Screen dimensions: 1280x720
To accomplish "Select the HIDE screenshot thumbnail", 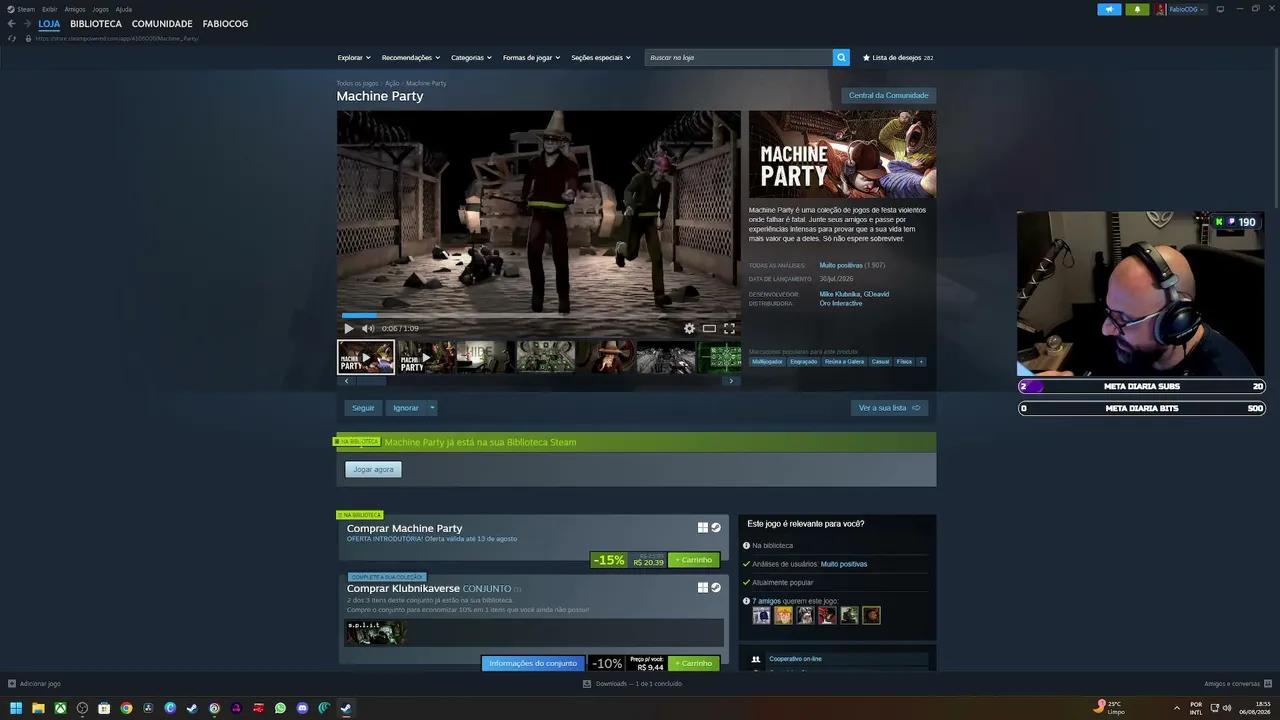I will pos(485,357).
